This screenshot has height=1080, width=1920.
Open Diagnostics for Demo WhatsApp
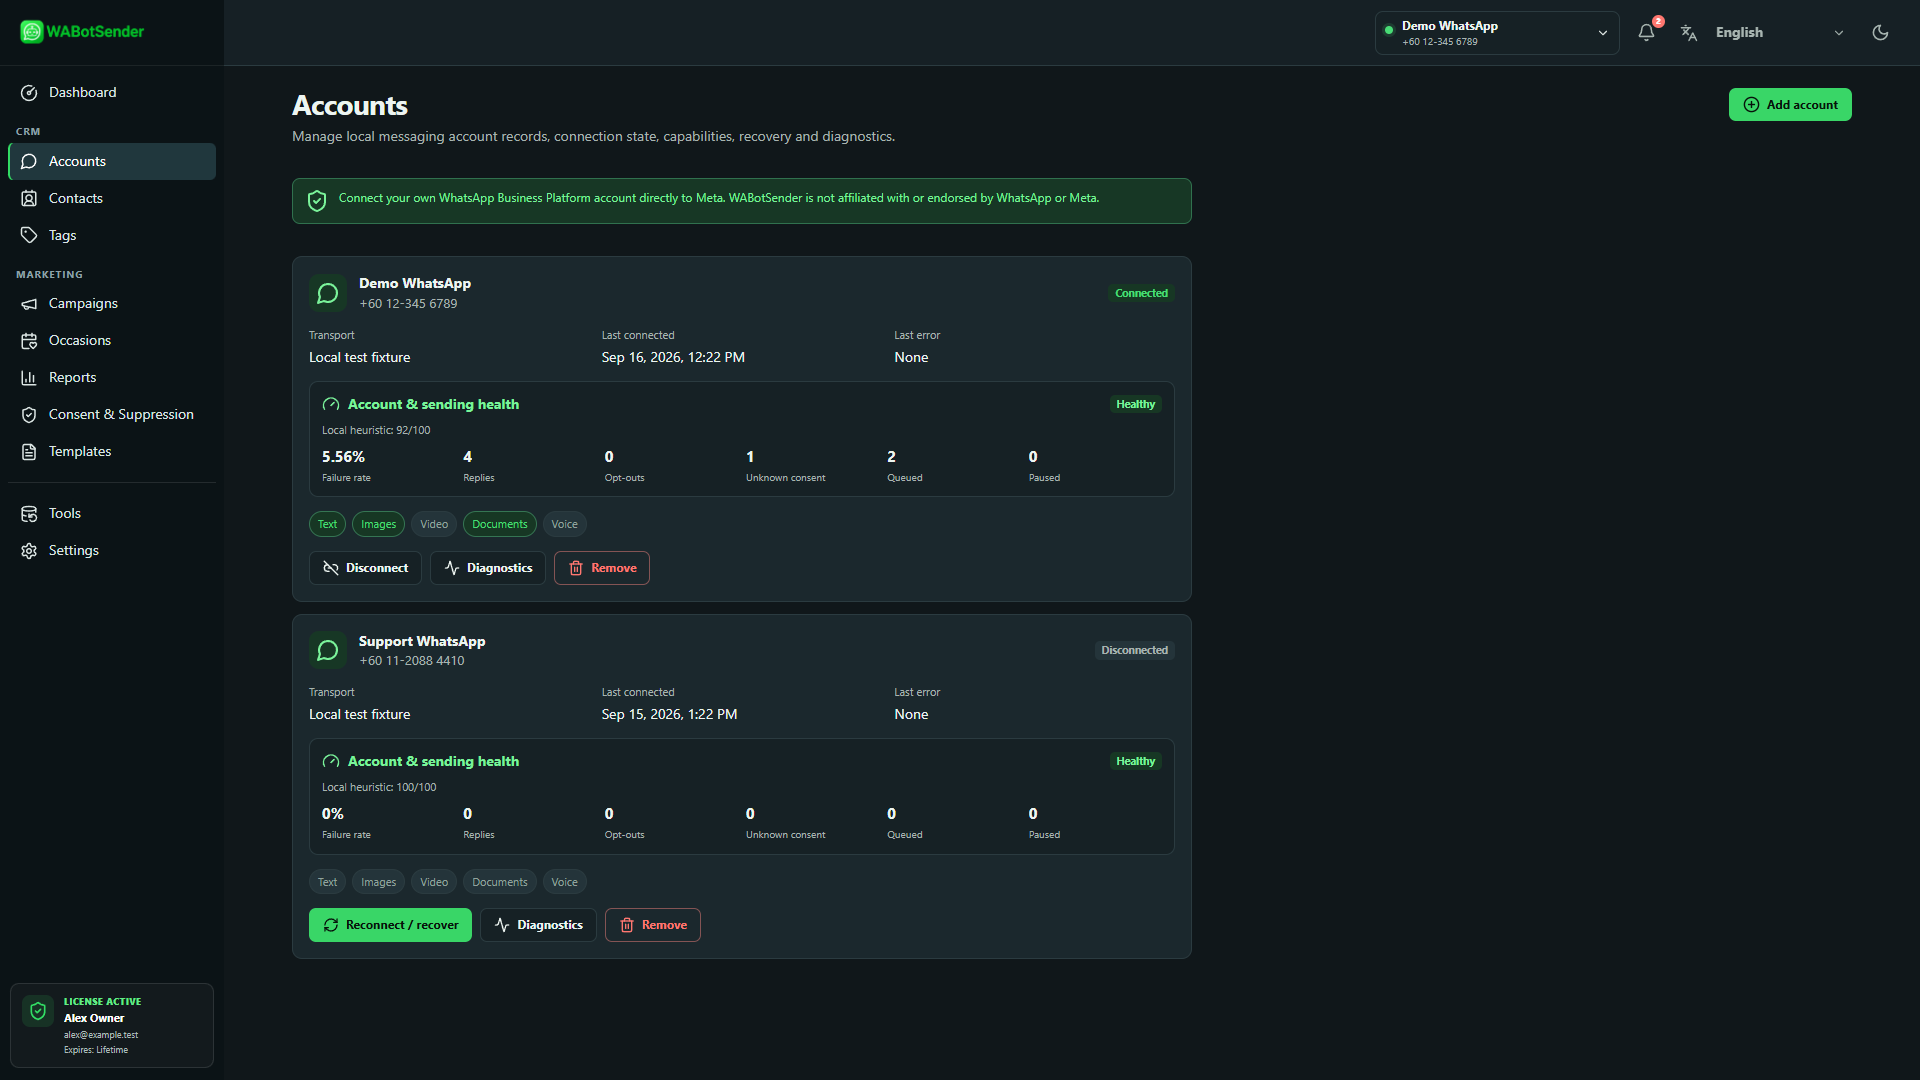coord(488,568)
